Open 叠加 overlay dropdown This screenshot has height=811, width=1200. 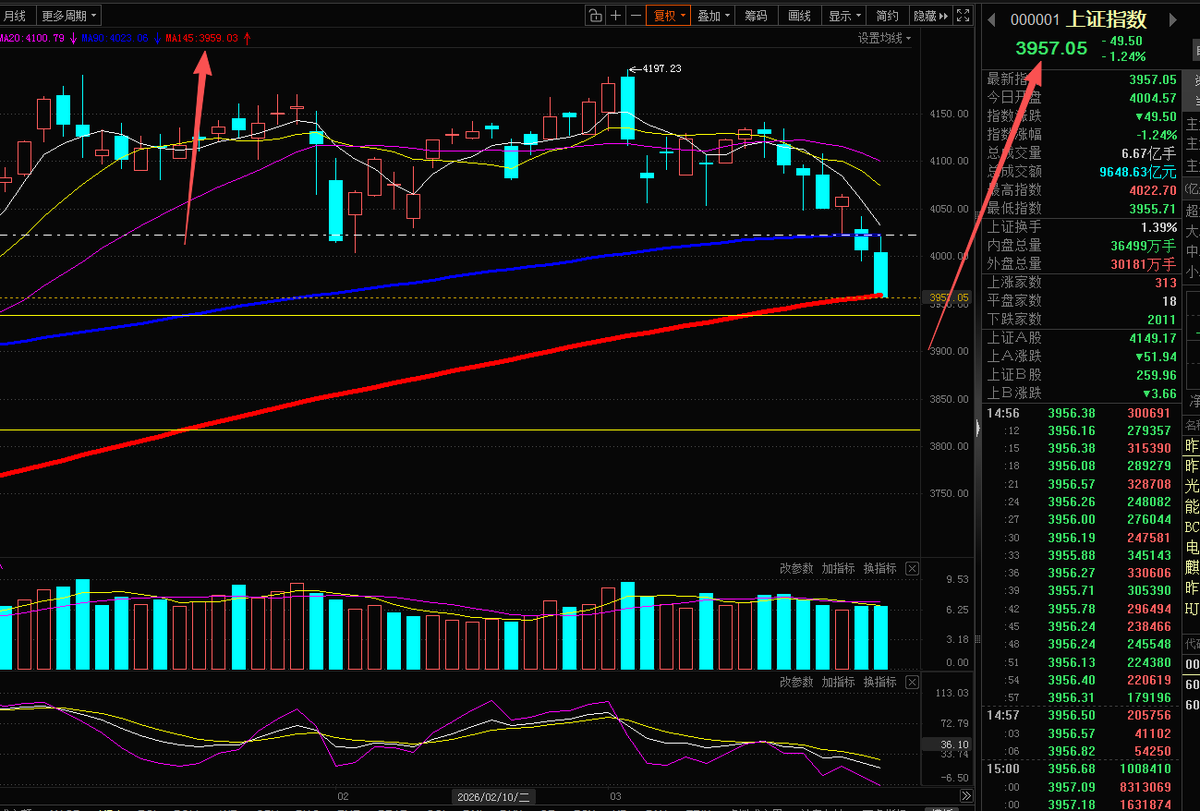tap(714, 15)
